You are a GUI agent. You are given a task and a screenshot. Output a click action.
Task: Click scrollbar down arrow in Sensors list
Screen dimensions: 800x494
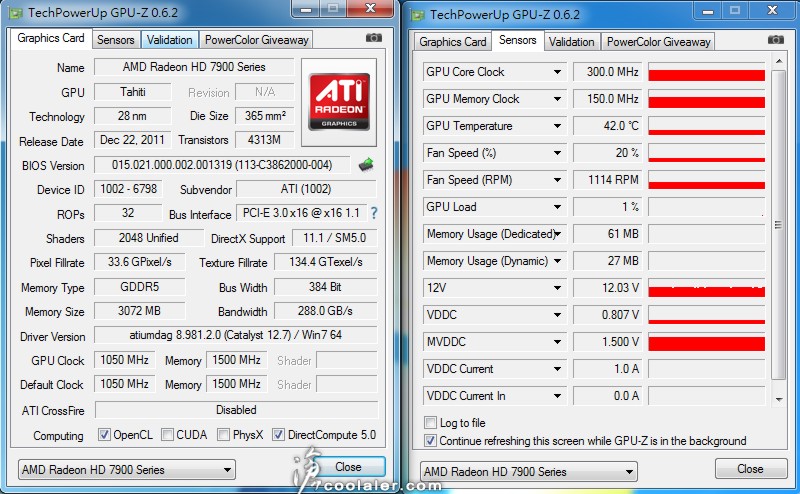[779, 399]
